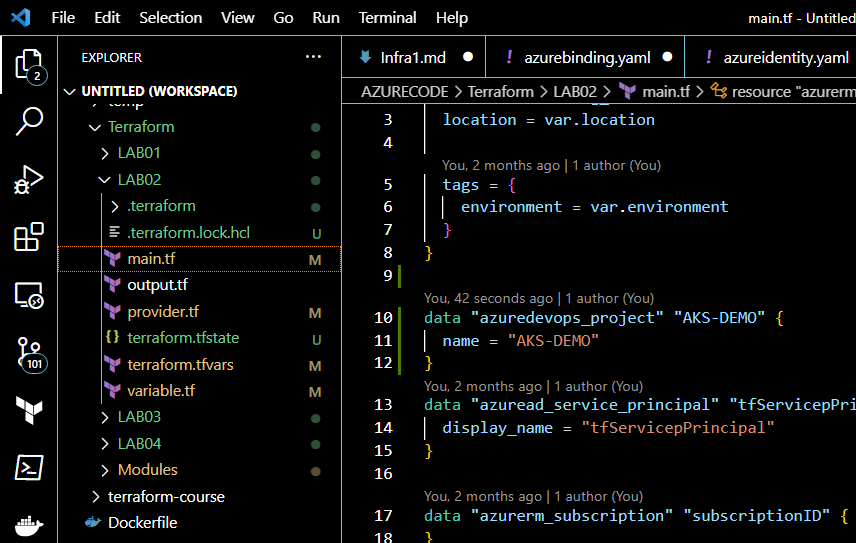Viewport: 856px width, 543px height.
Task: Open the Selection menu
Action: pyautogui.click(x=170, y=17)
